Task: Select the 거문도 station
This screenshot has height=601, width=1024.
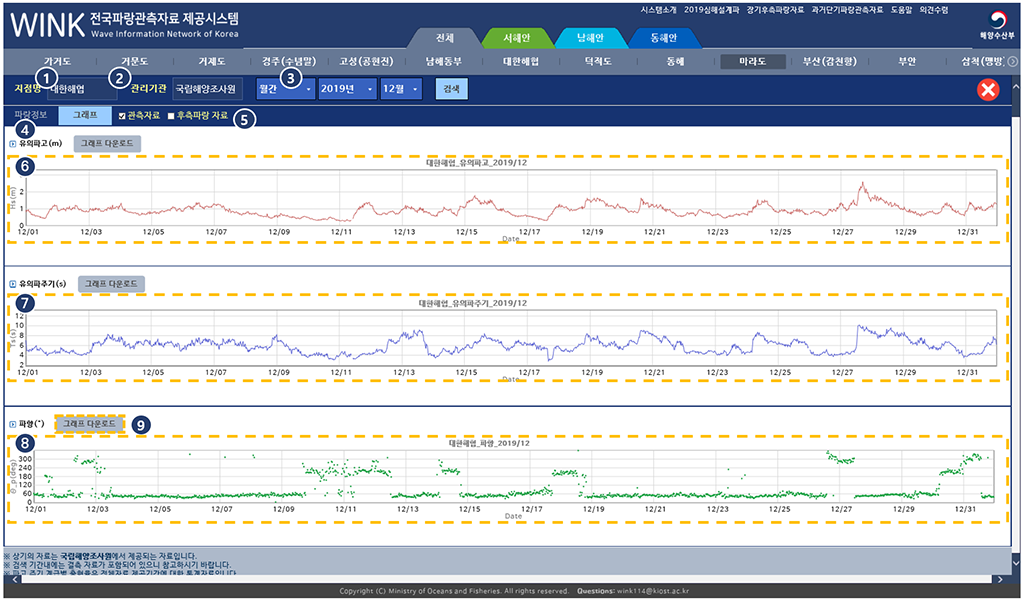Action: [135, 61]
